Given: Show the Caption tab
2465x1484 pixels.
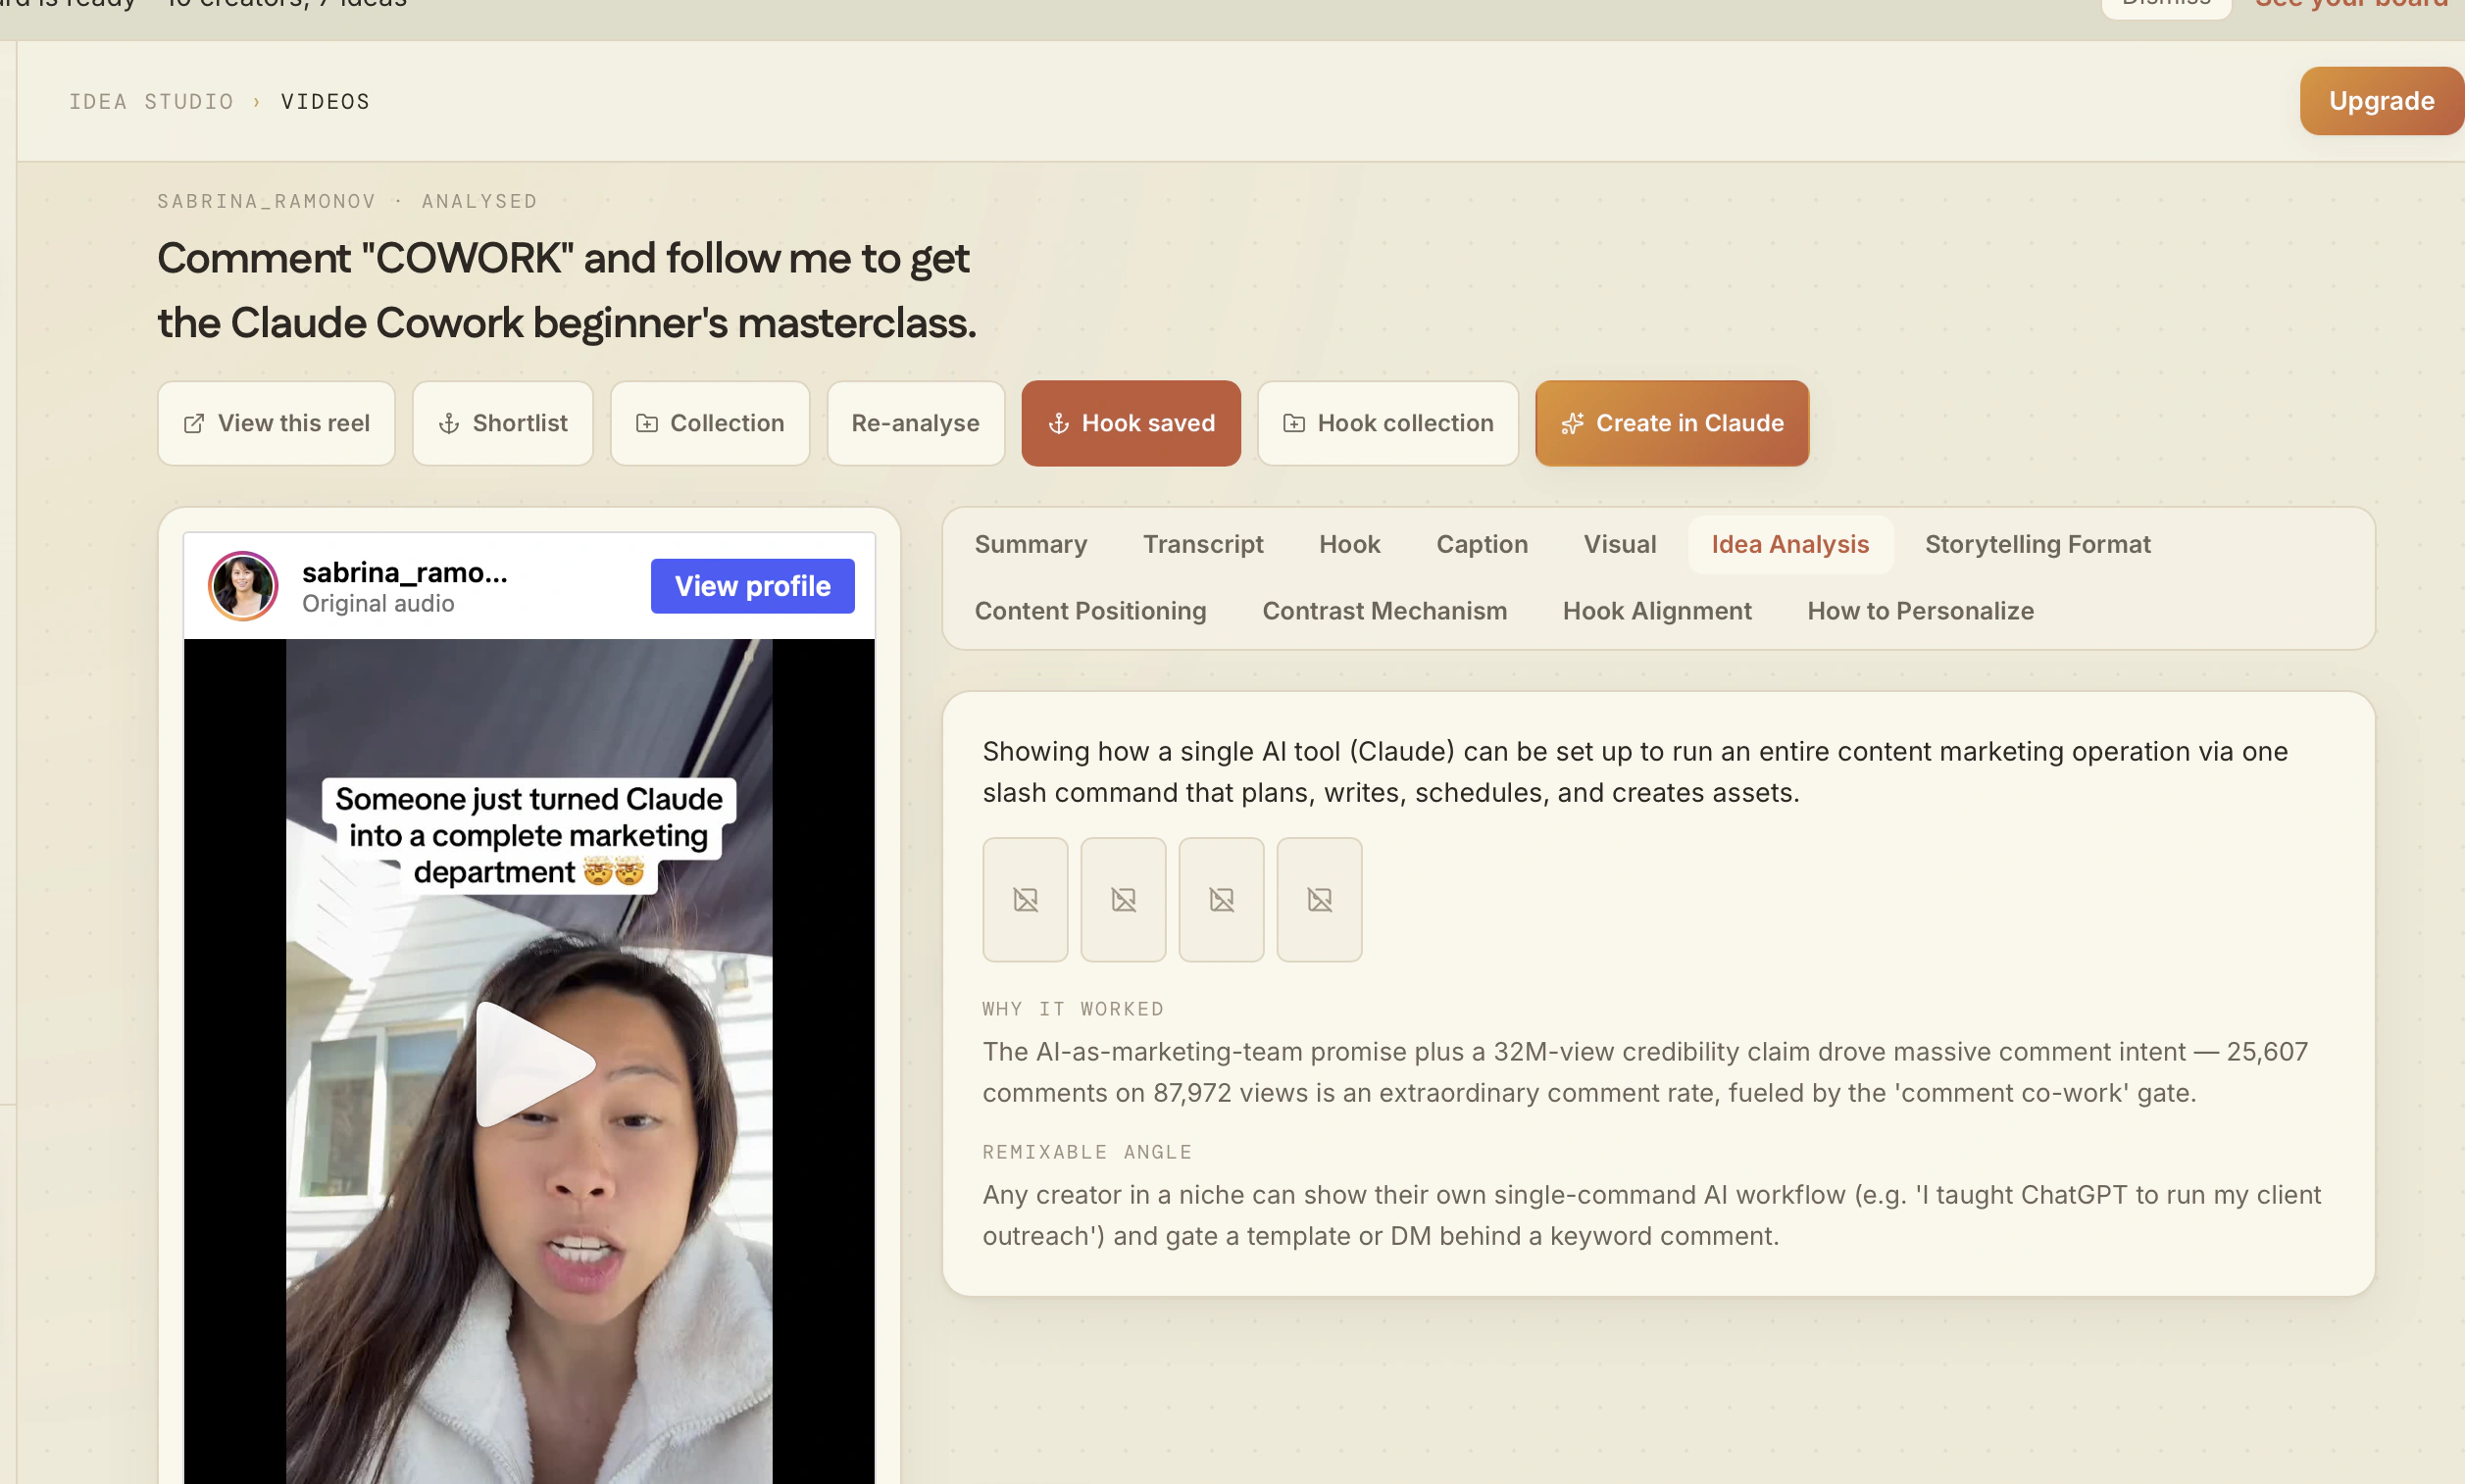Looking at the screenshot, I should (1482, 544).
